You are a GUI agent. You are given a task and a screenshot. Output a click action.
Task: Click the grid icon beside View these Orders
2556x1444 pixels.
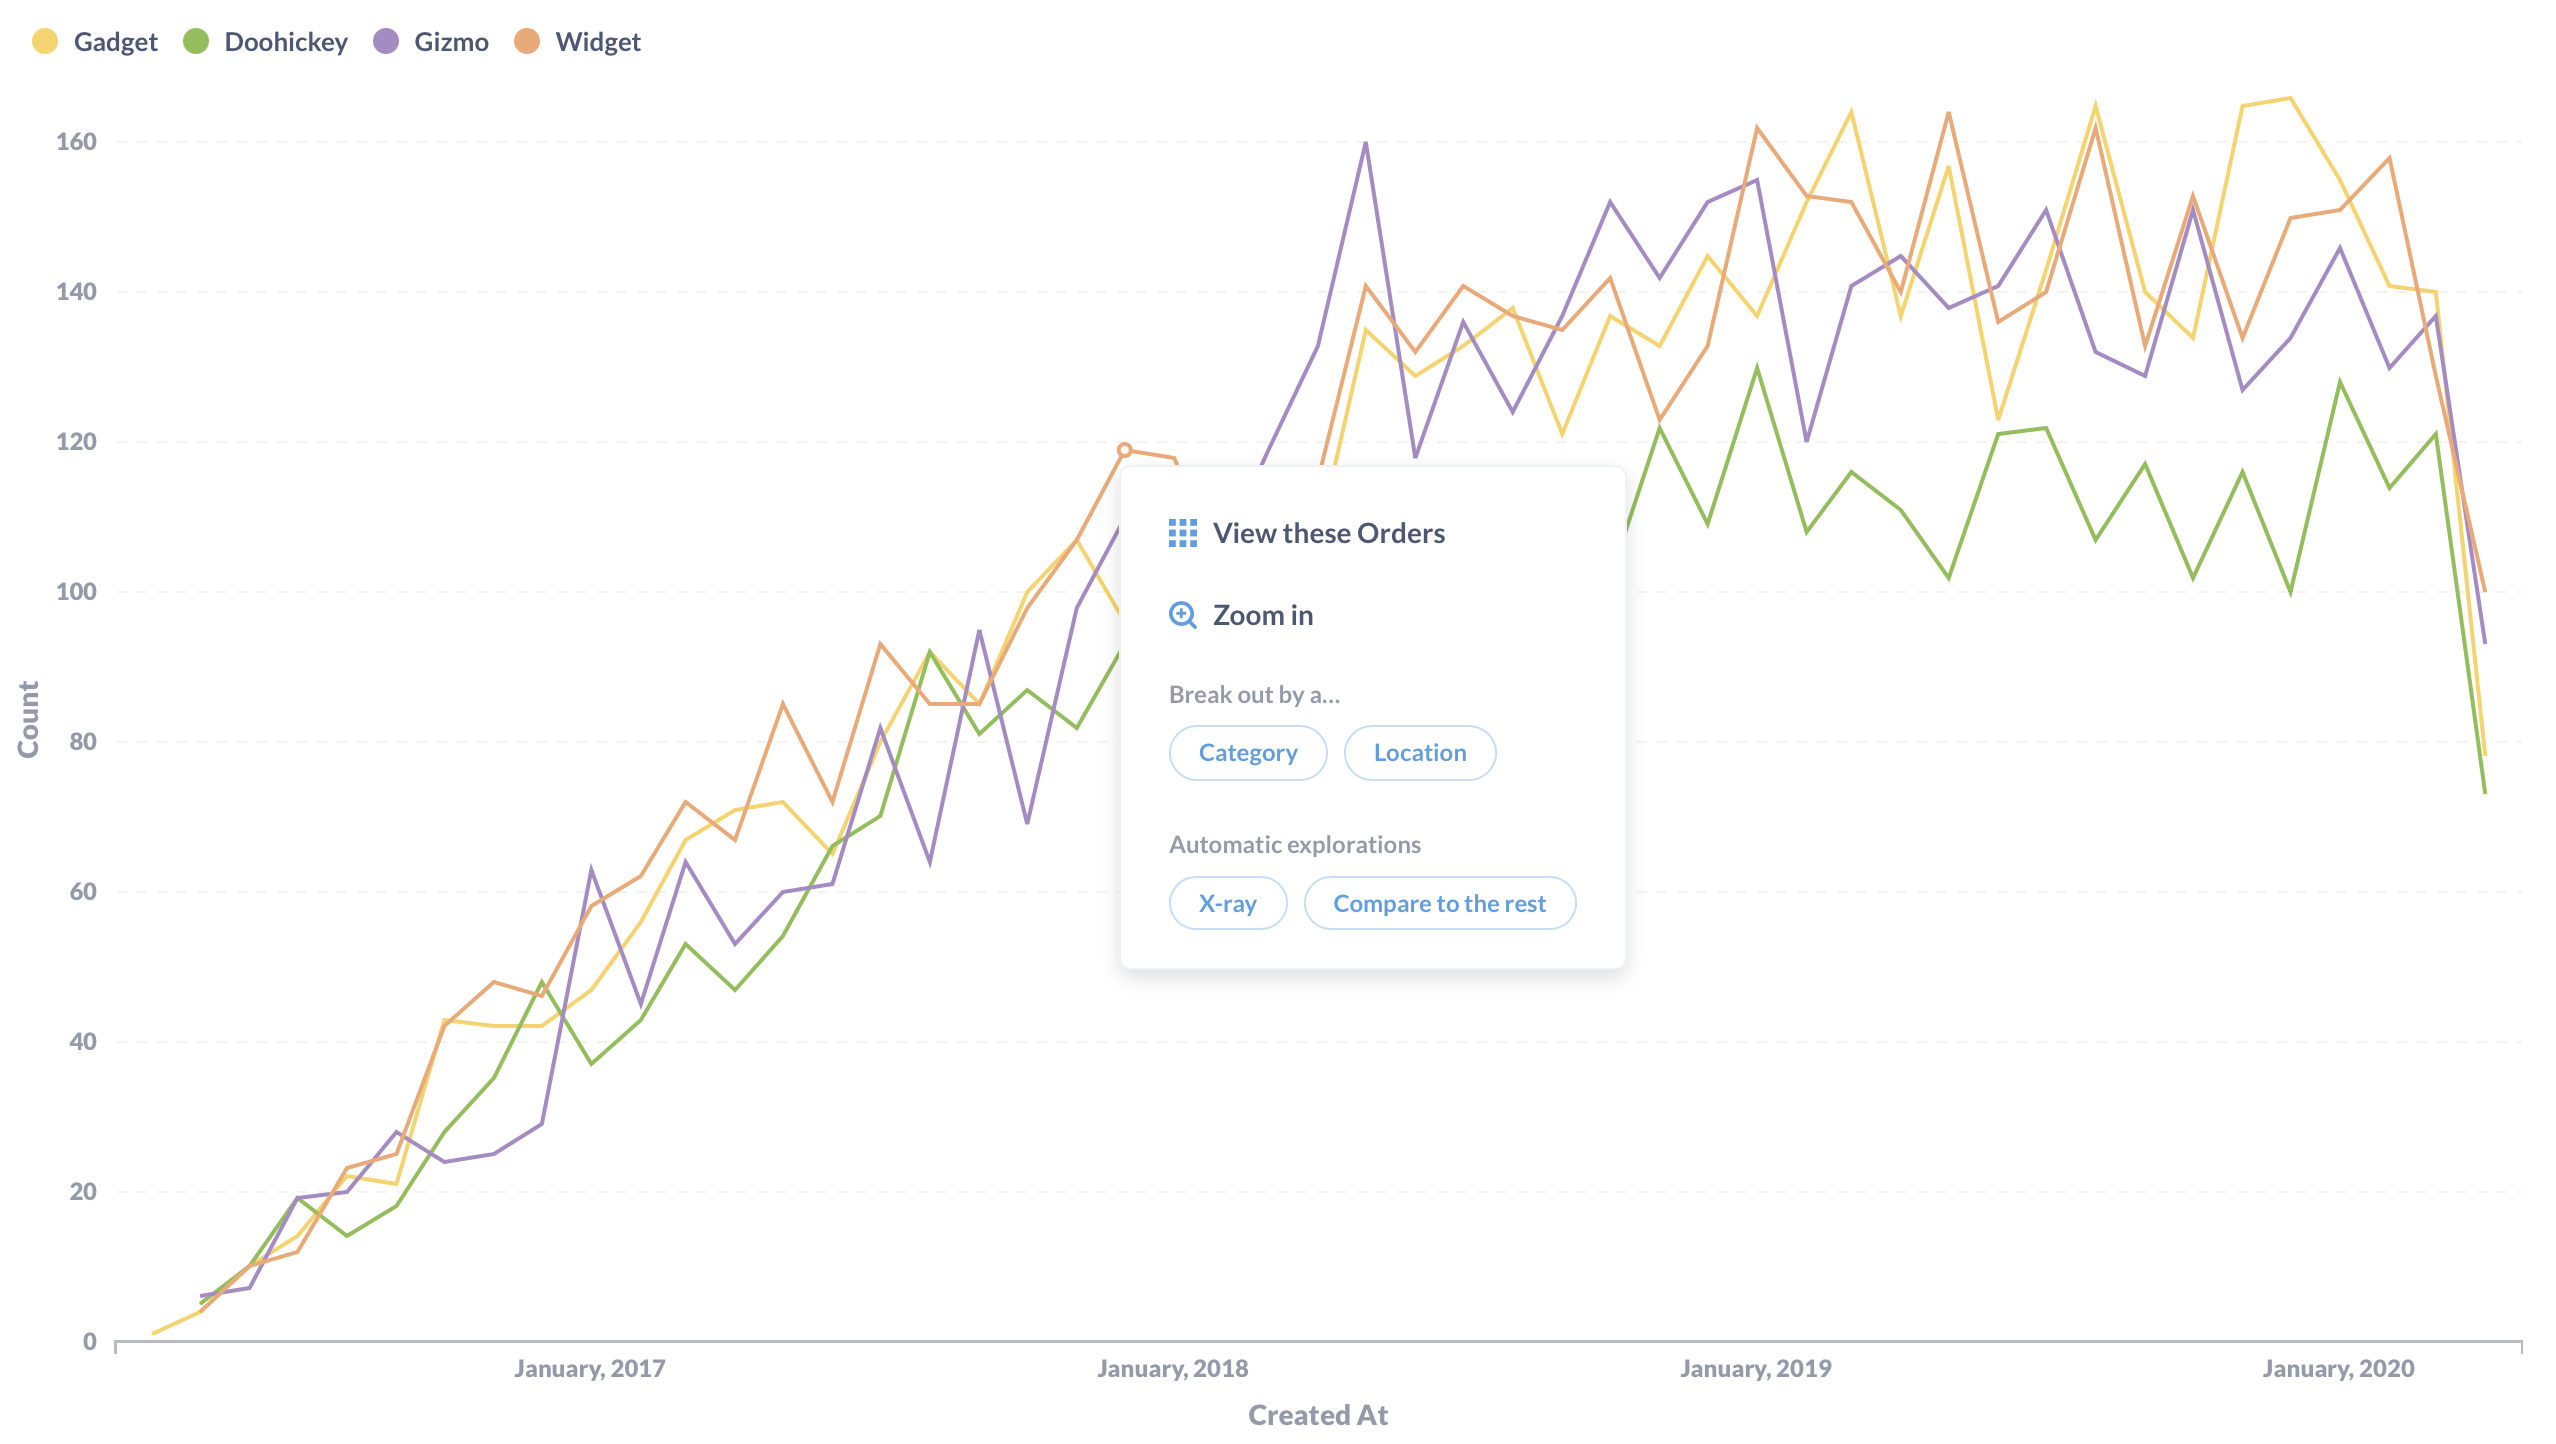tap(1182, 533)
